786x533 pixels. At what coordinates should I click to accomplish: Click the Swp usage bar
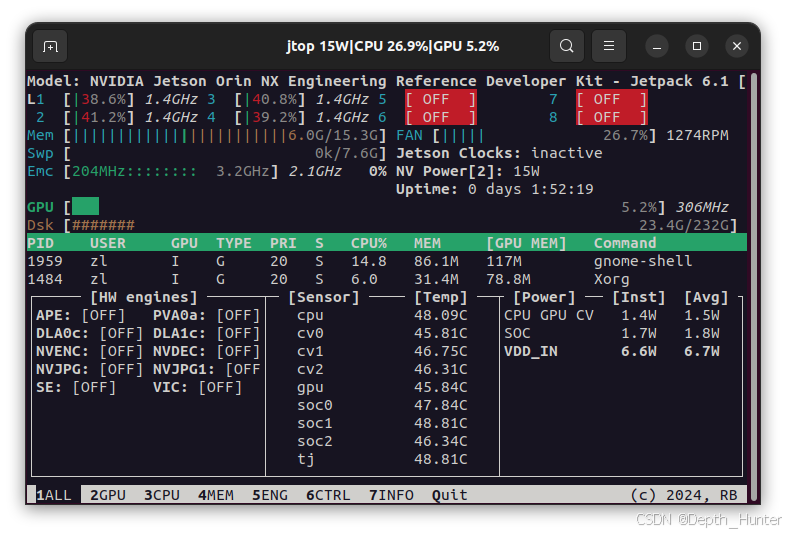click(x=225, y=153)
